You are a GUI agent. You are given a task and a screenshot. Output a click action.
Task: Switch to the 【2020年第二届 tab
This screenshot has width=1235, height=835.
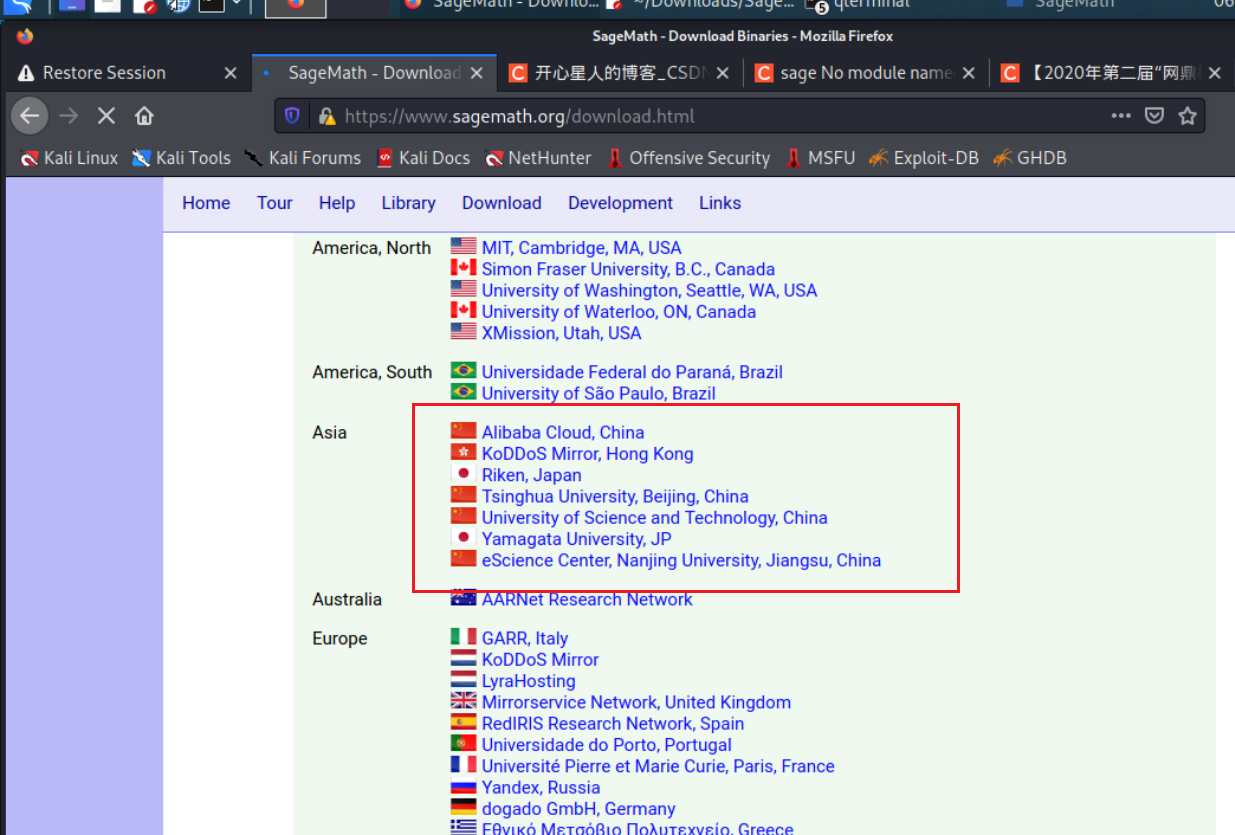[x=1110, y=73]
